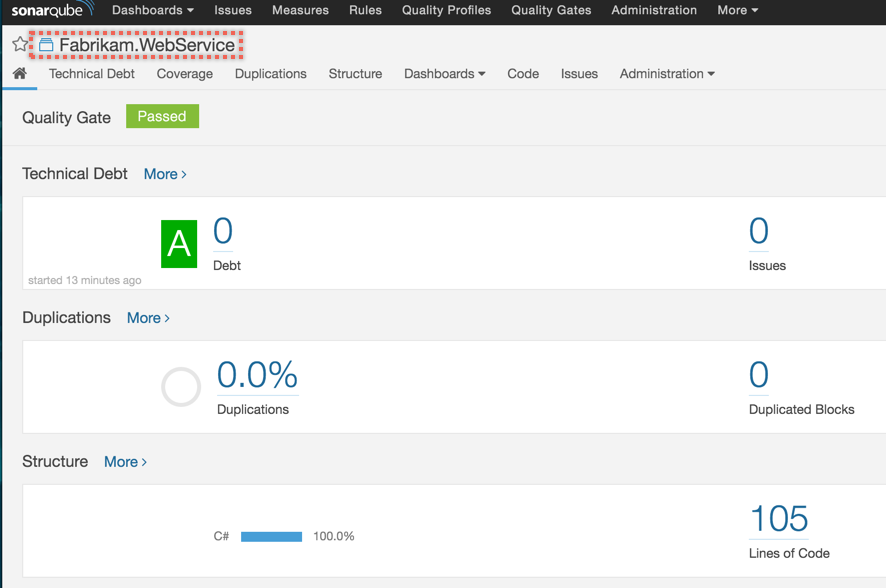
Task: Go to the project home icon tab
Action: pyautogui.click(x=20, y=73)
